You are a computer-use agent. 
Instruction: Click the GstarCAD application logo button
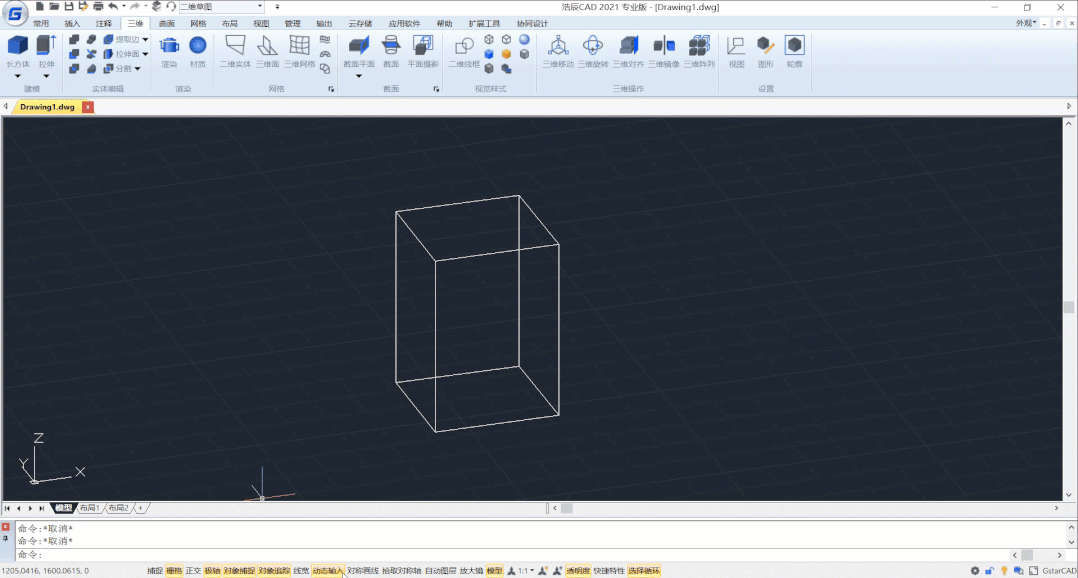tap(14, 12)
